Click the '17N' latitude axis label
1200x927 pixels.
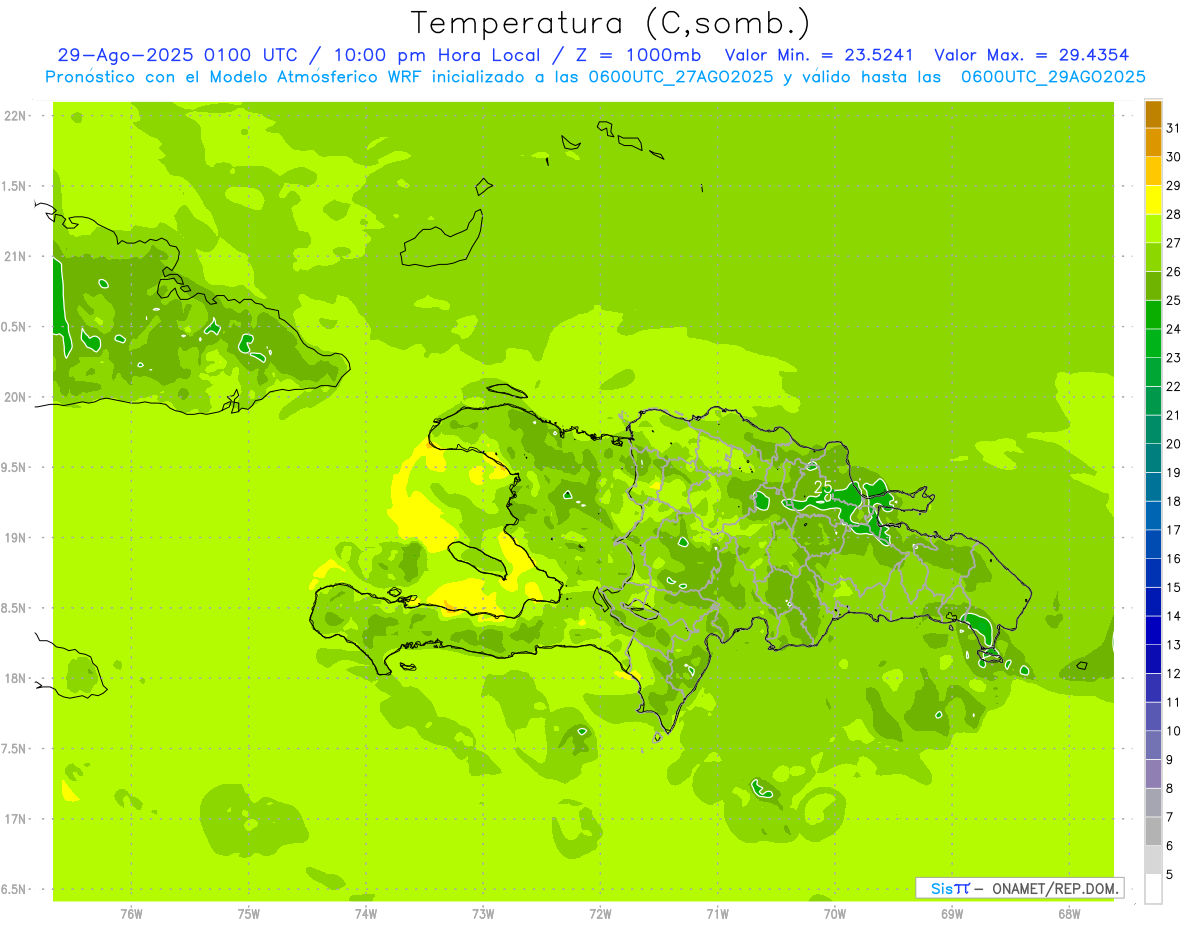click(16, 819)
